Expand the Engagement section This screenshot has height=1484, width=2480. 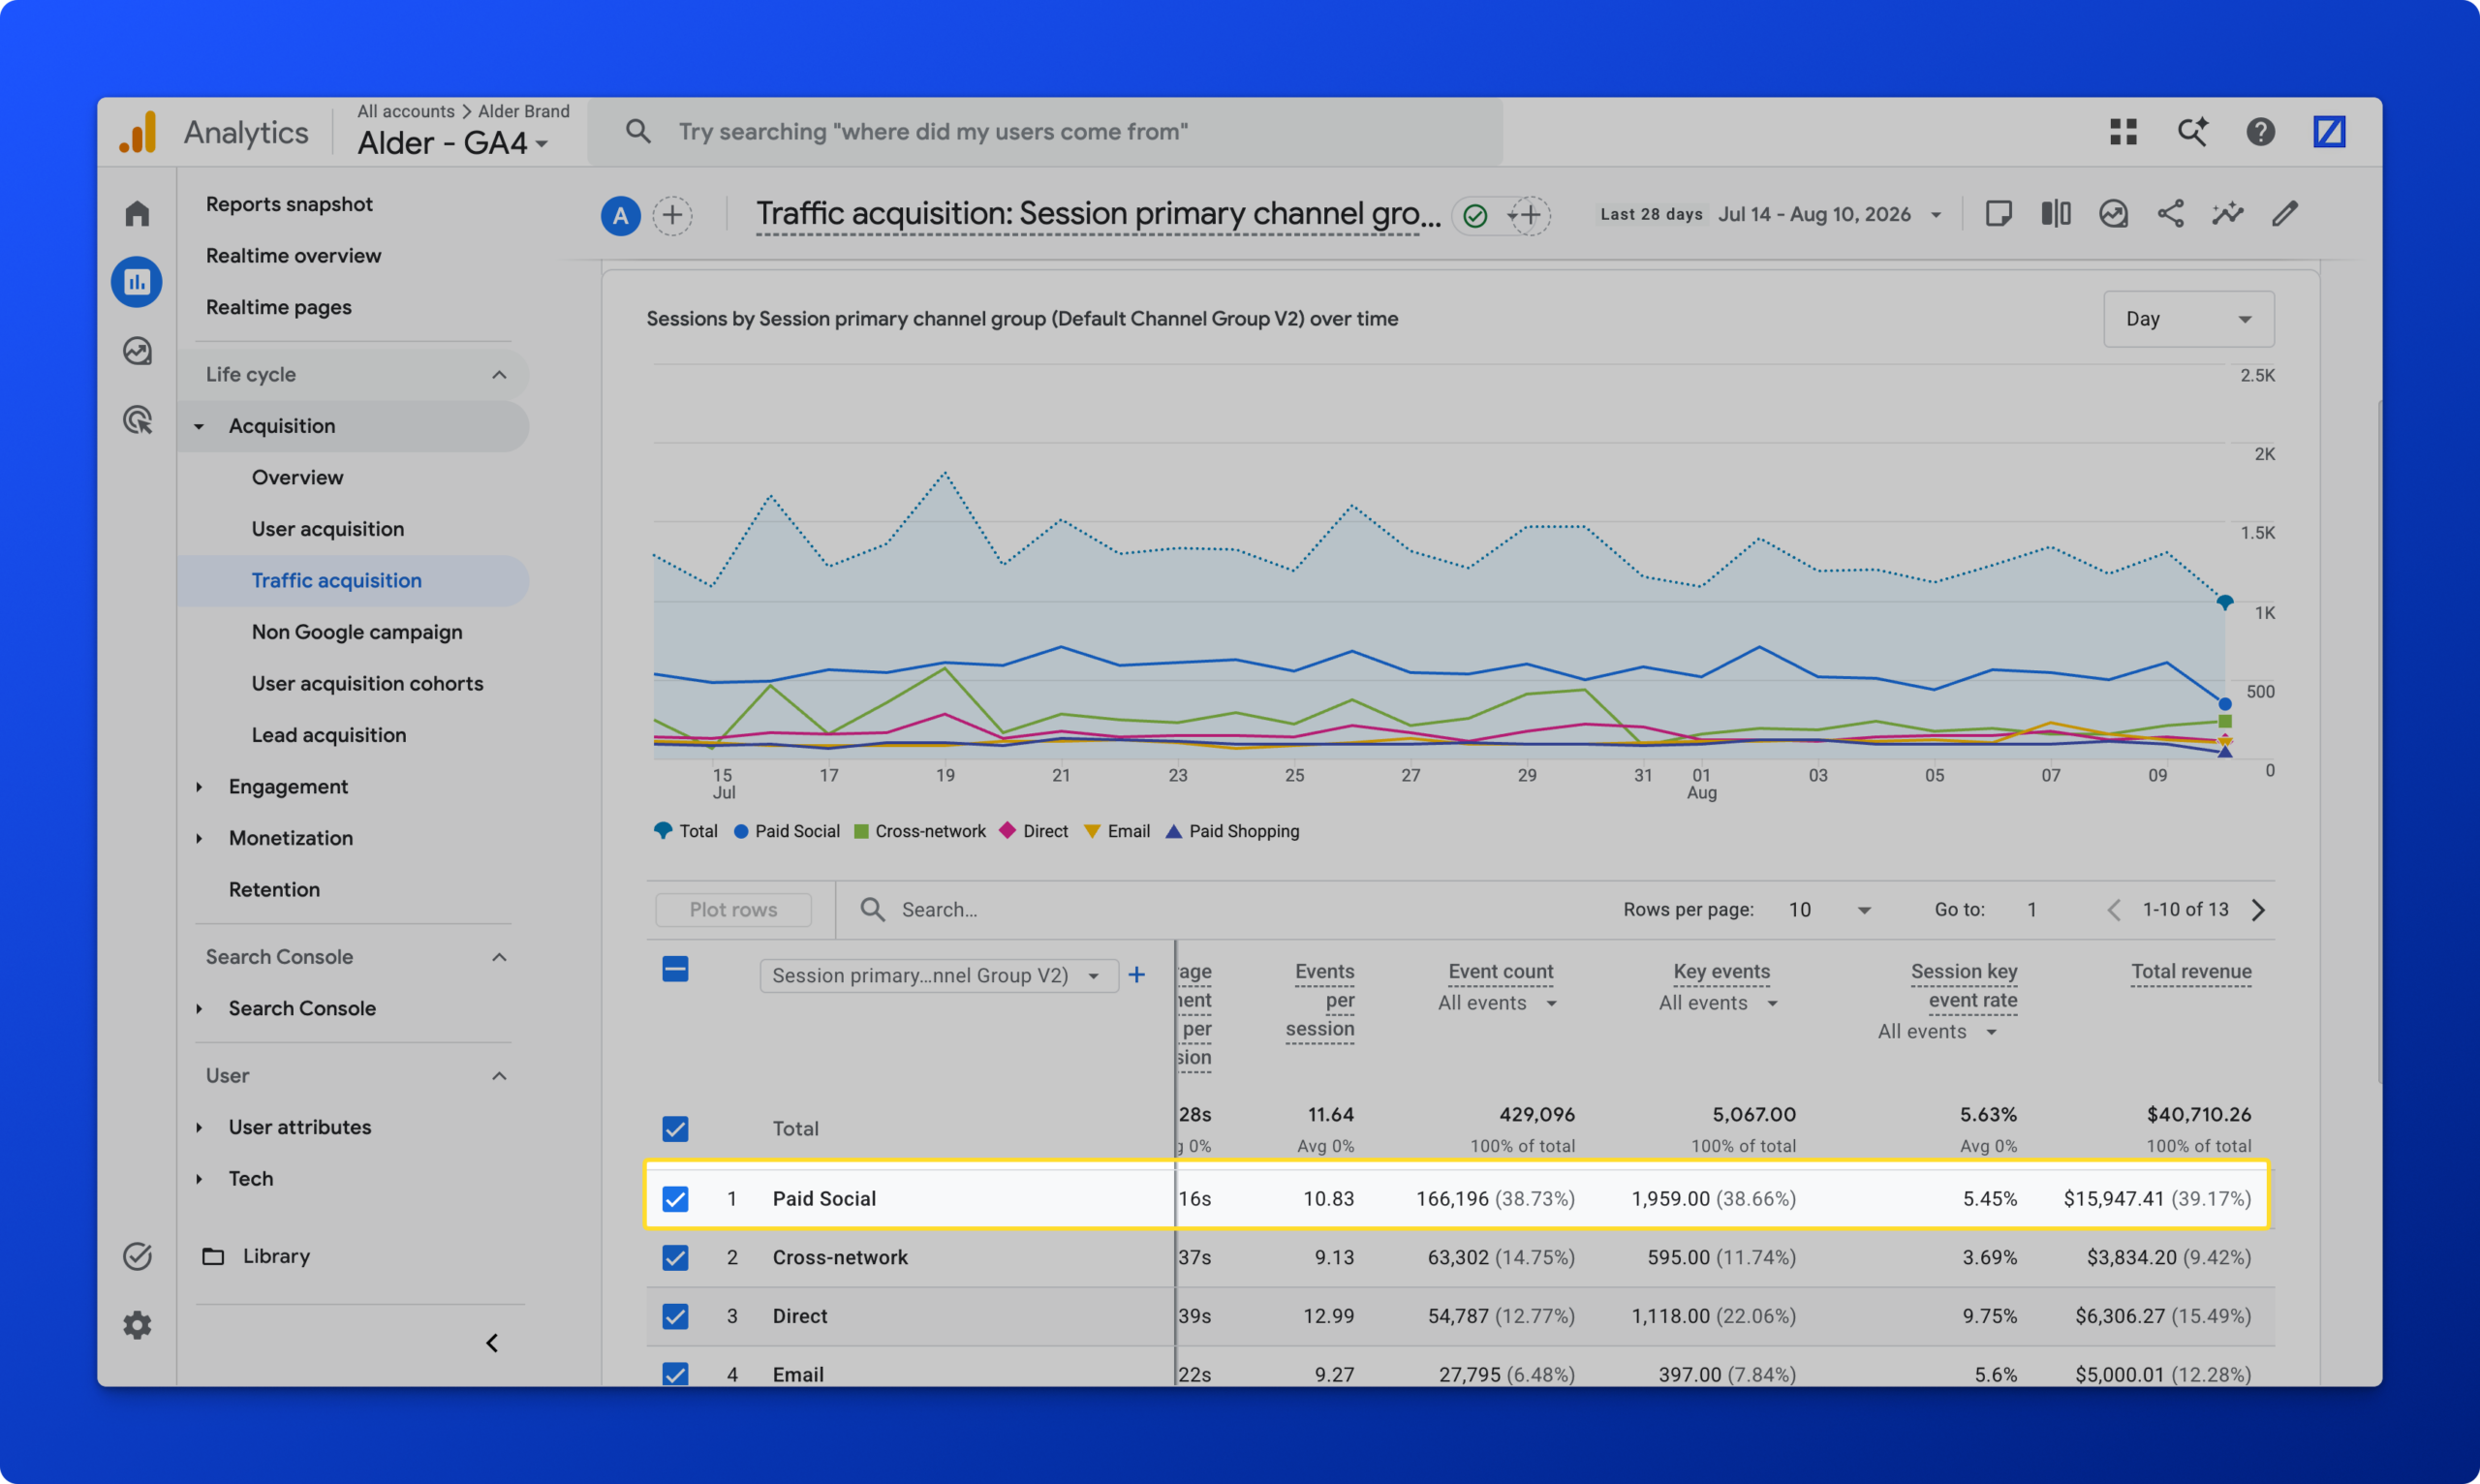coord(288,787)
